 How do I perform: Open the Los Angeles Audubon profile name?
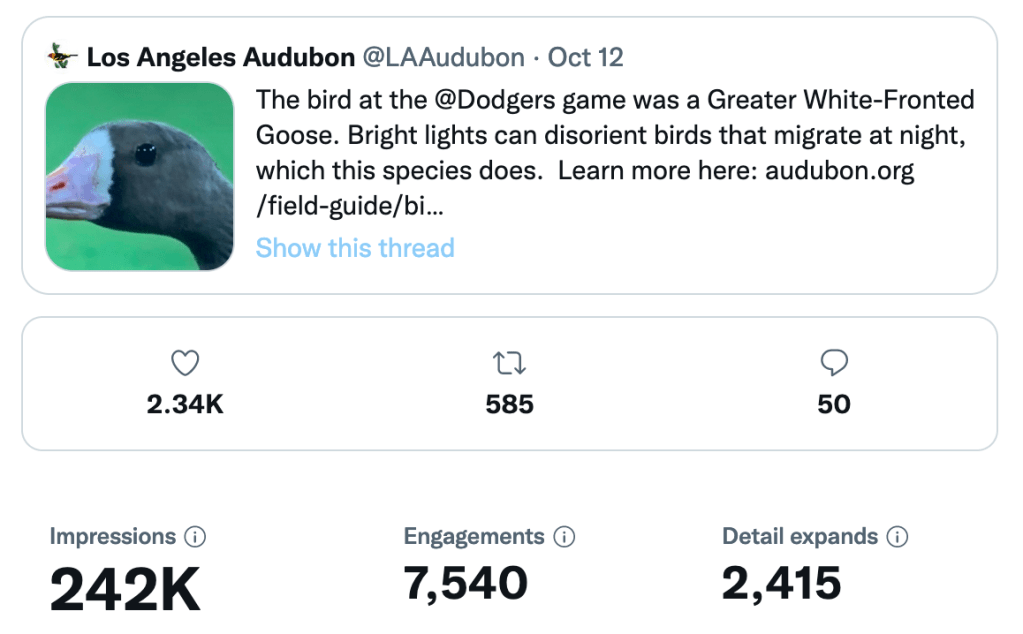[x=220, y=57]
